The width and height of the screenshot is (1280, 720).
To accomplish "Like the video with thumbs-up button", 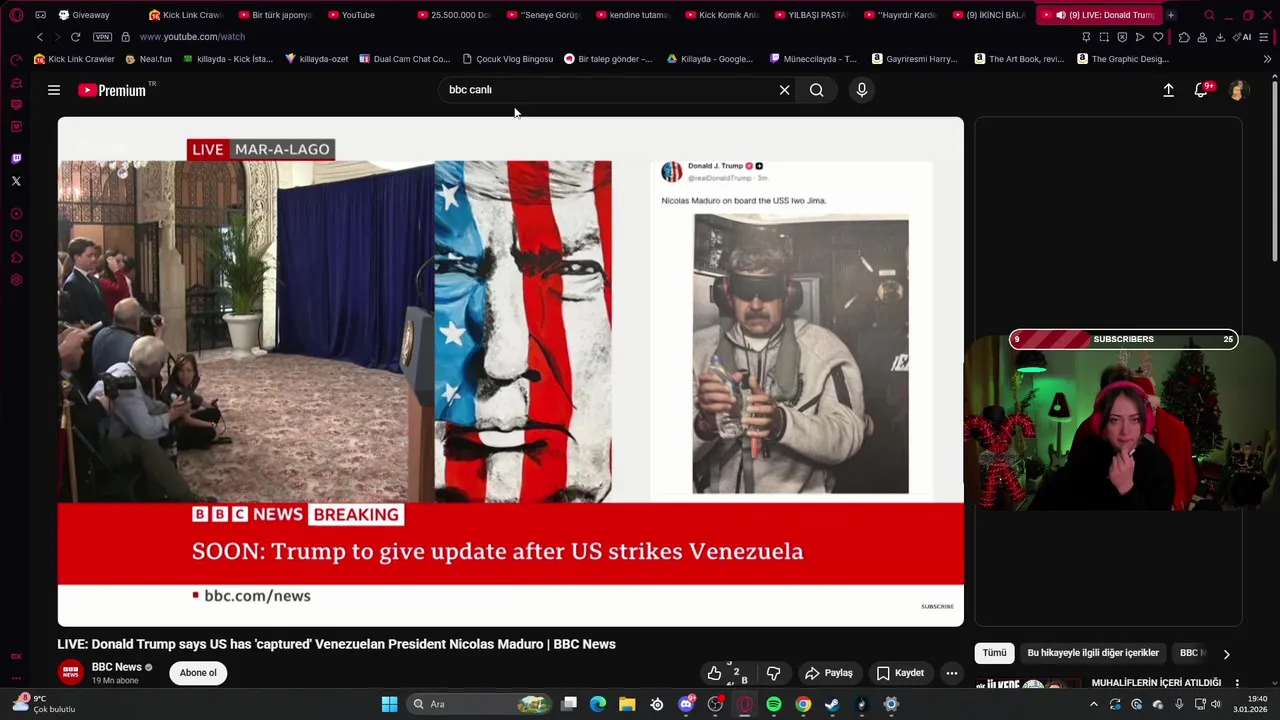I will point(714,673).
